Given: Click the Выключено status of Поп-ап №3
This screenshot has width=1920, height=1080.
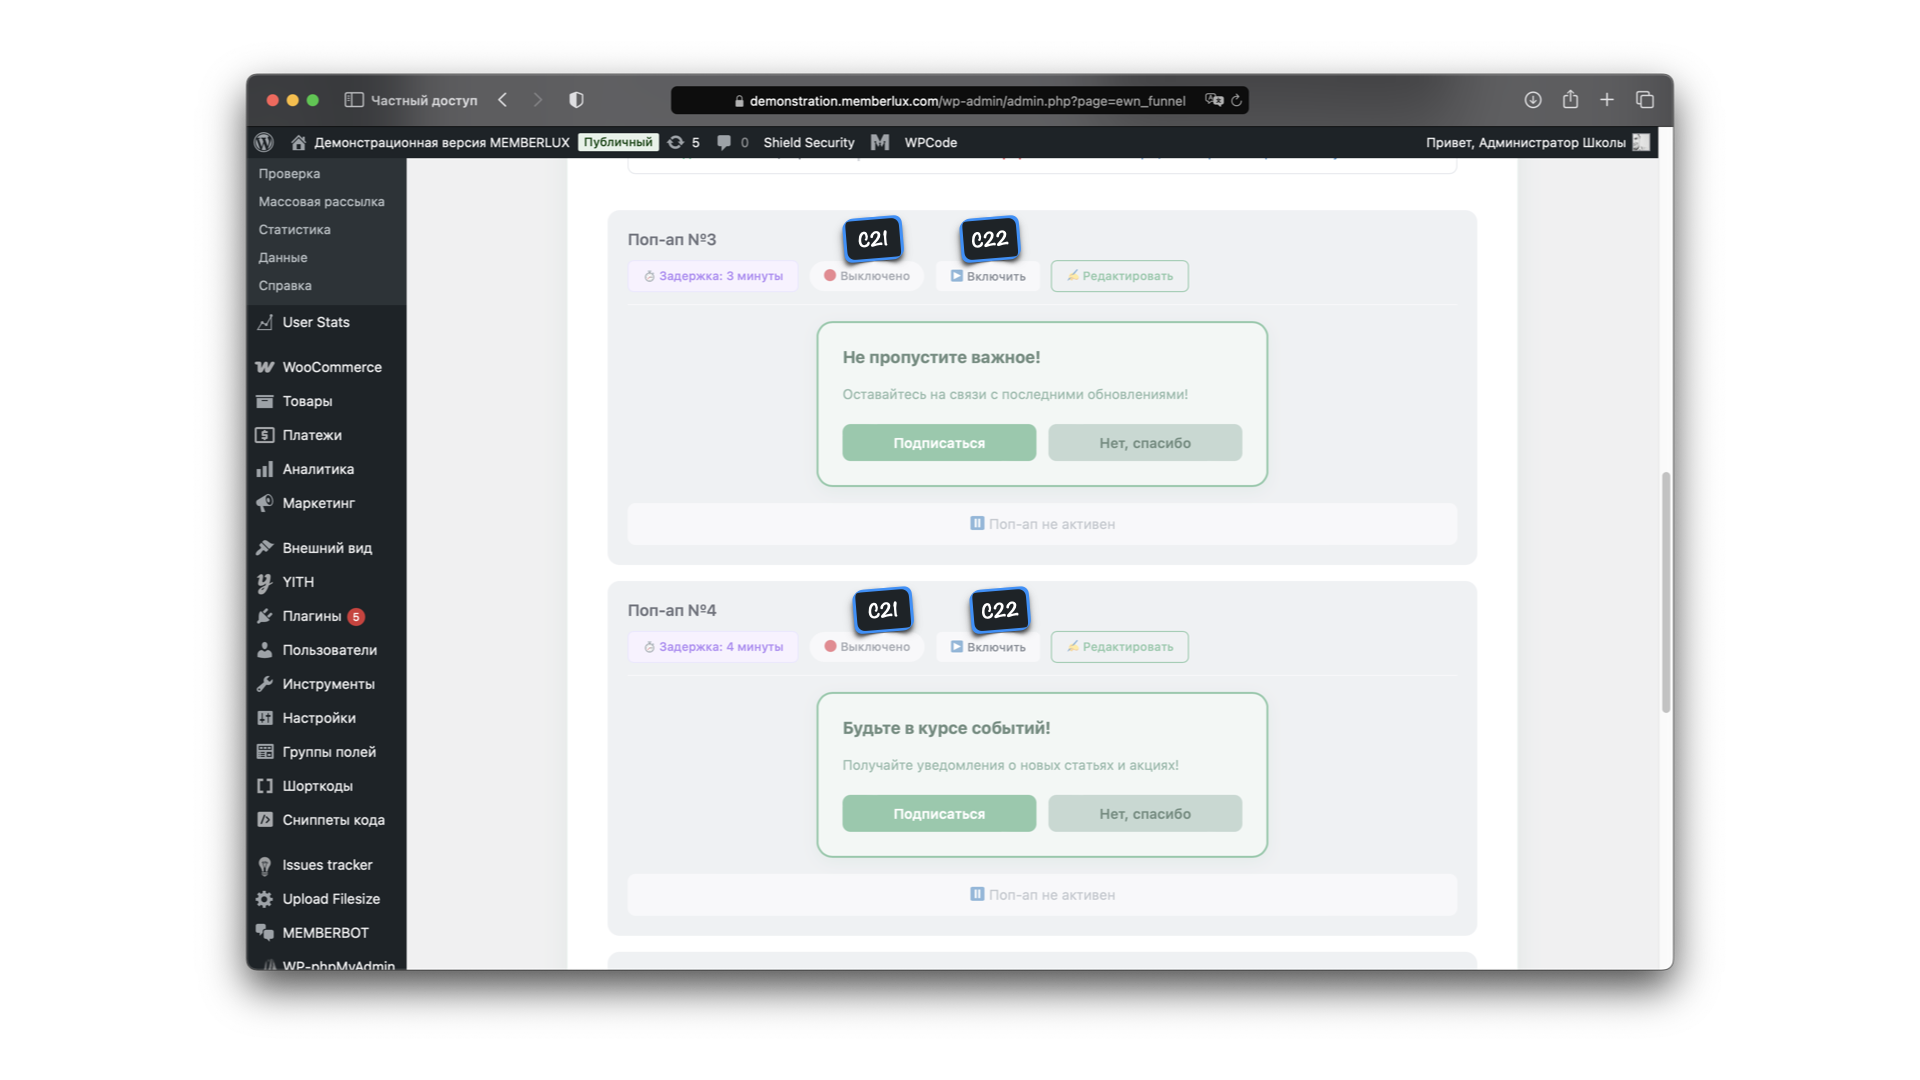Looking at the screenshot, I should pos(867,276).
